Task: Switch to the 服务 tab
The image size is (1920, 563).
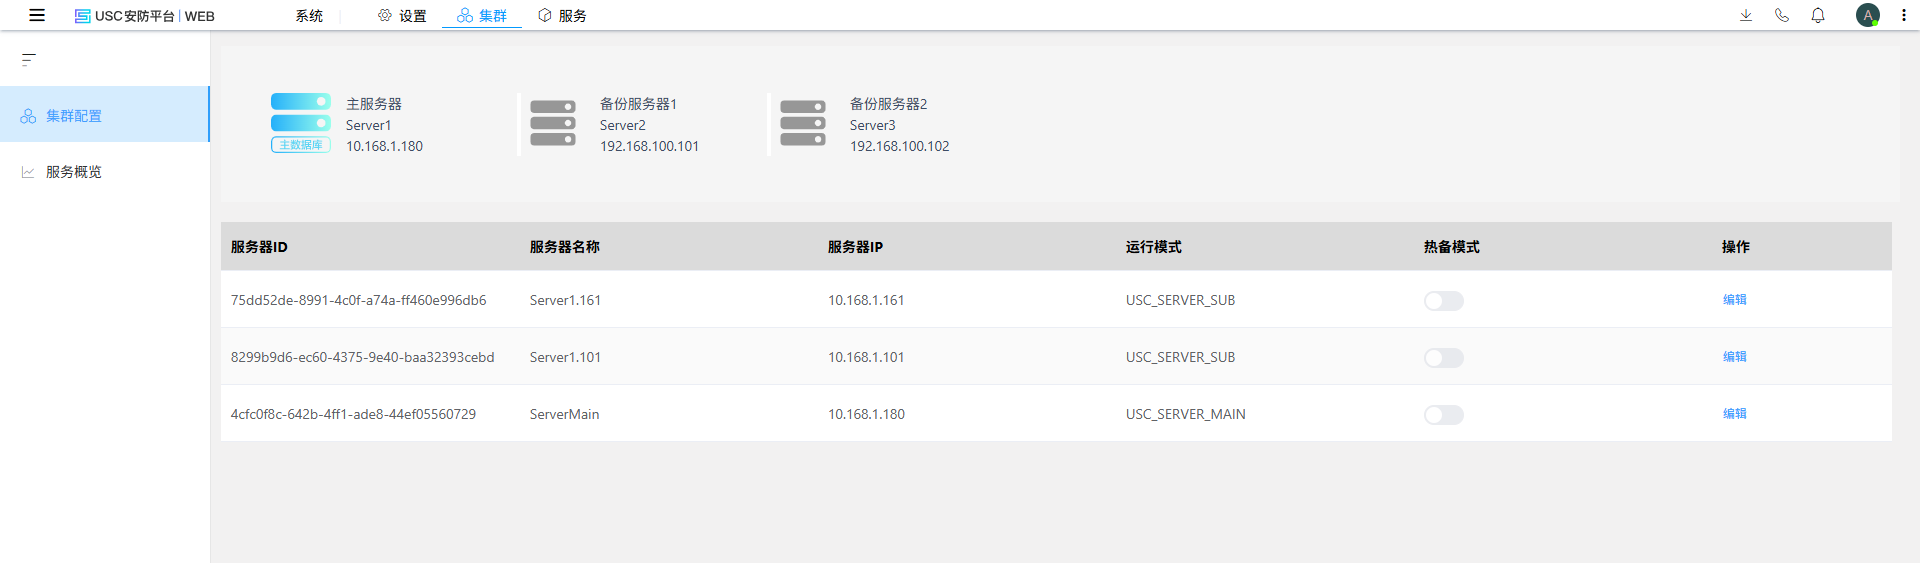Action: 562,16
